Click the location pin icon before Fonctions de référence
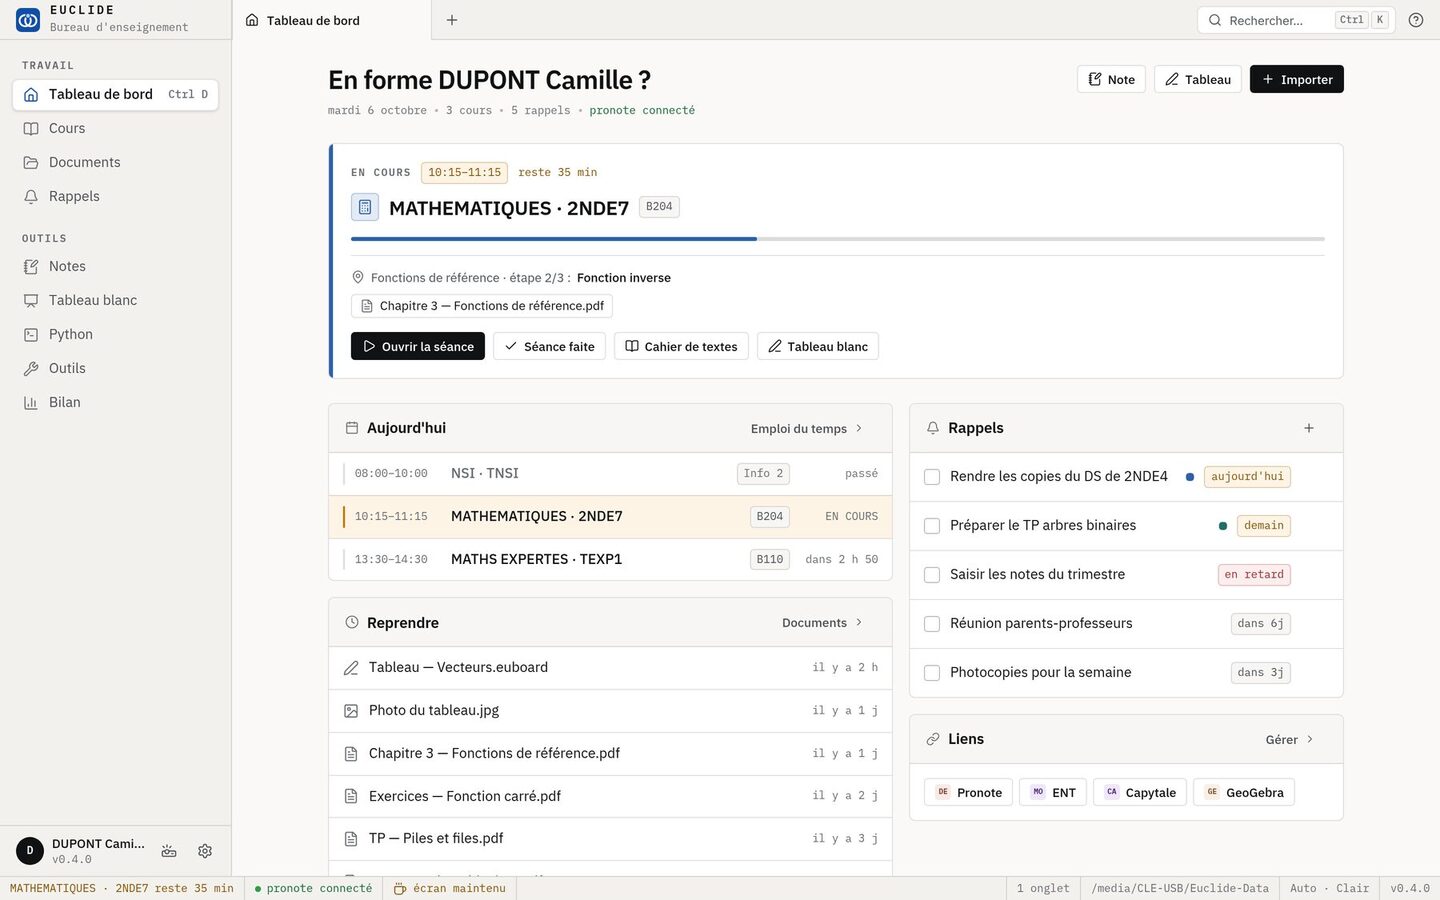1440x900 pixels. click(358, 277)
